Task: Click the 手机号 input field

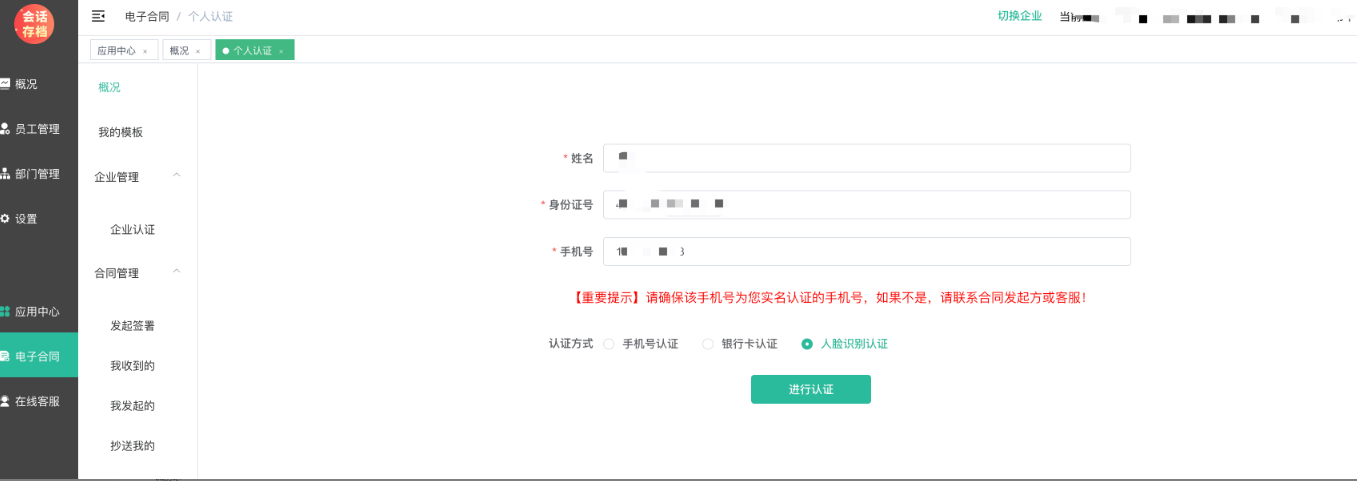Action: tap(866, 251)
